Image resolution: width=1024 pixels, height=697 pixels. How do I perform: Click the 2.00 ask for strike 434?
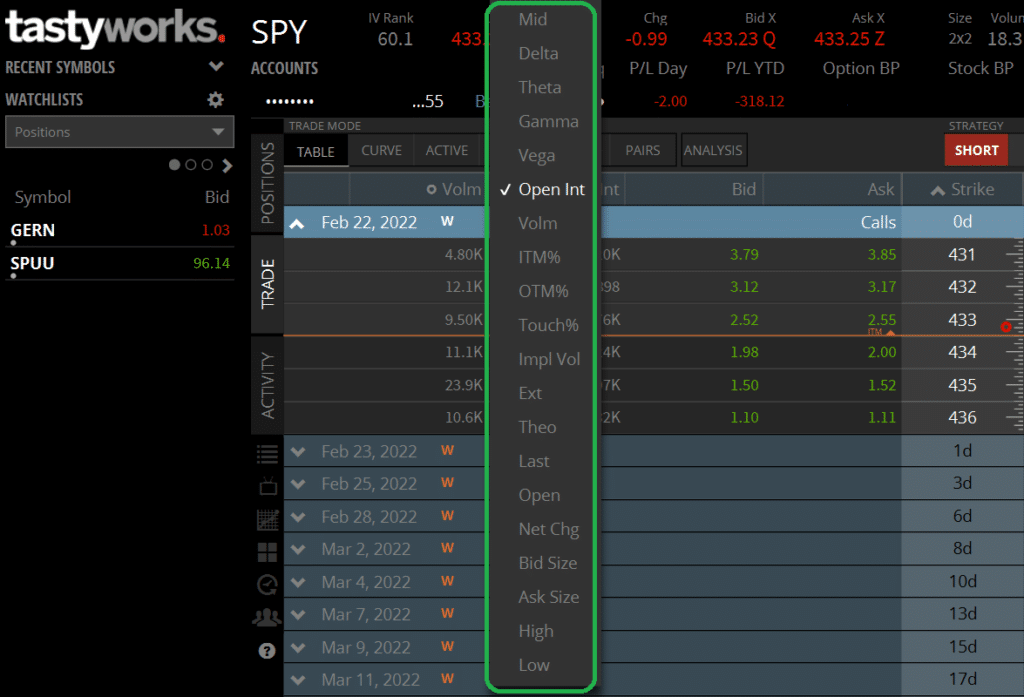point(882,353)
